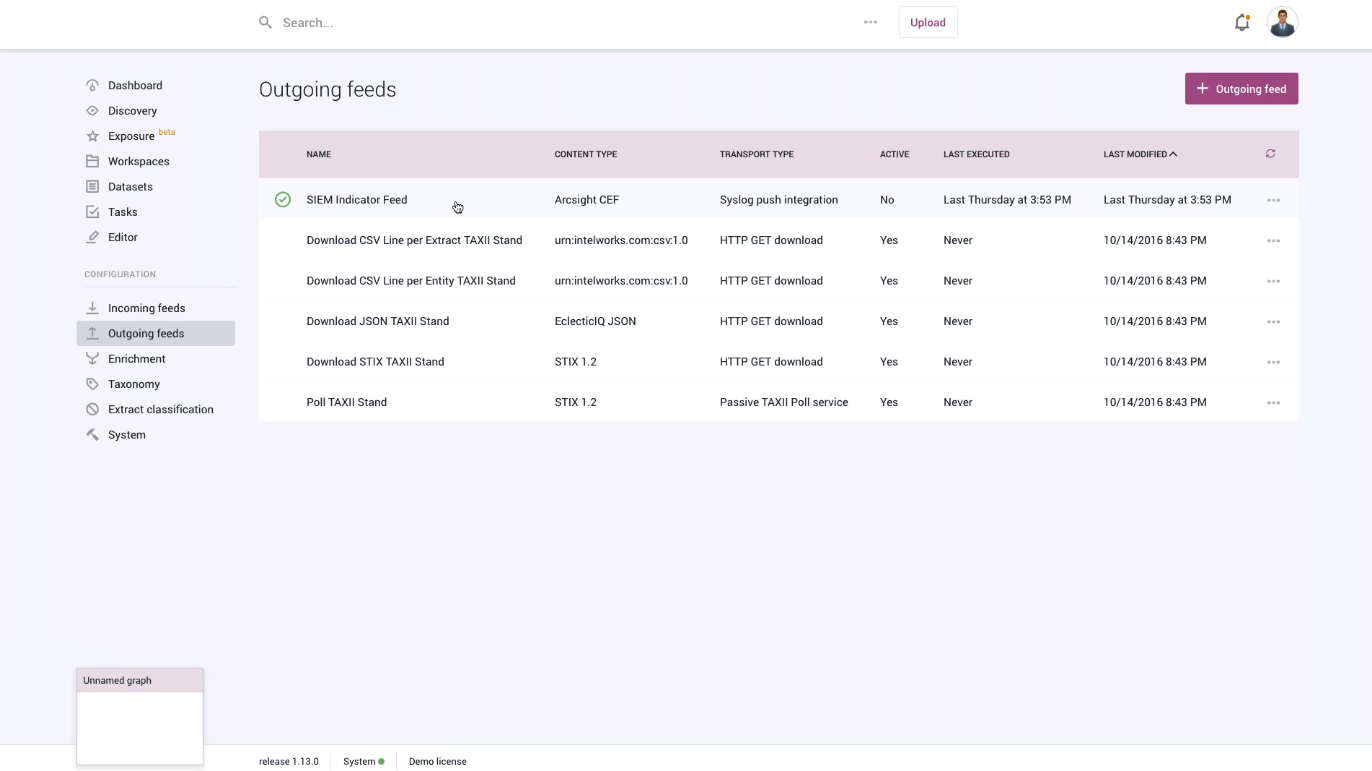Click the Discovery eye icon
This screenshot has height=771, width=1372.
[92, 111]
